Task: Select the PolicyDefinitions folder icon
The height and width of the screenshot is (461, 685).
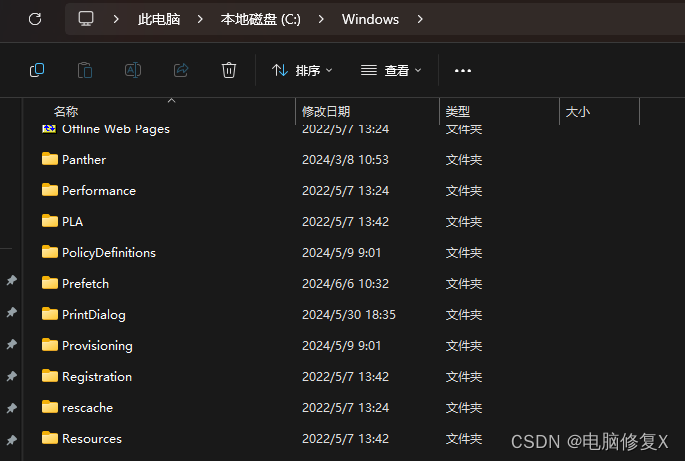Action: point(50,252)
